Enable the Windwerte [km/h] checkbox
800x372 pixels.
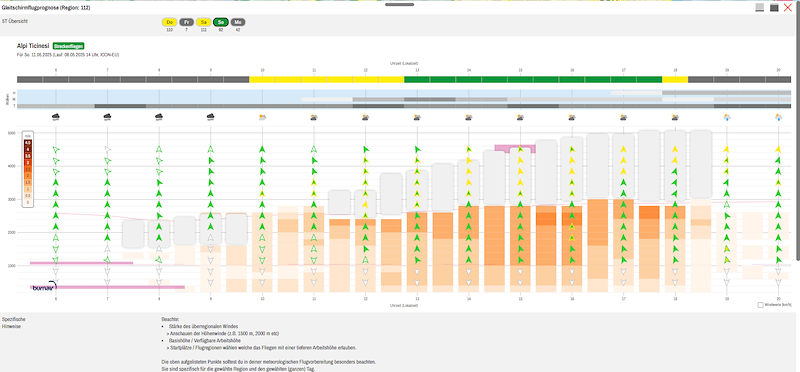click(761, 305)
